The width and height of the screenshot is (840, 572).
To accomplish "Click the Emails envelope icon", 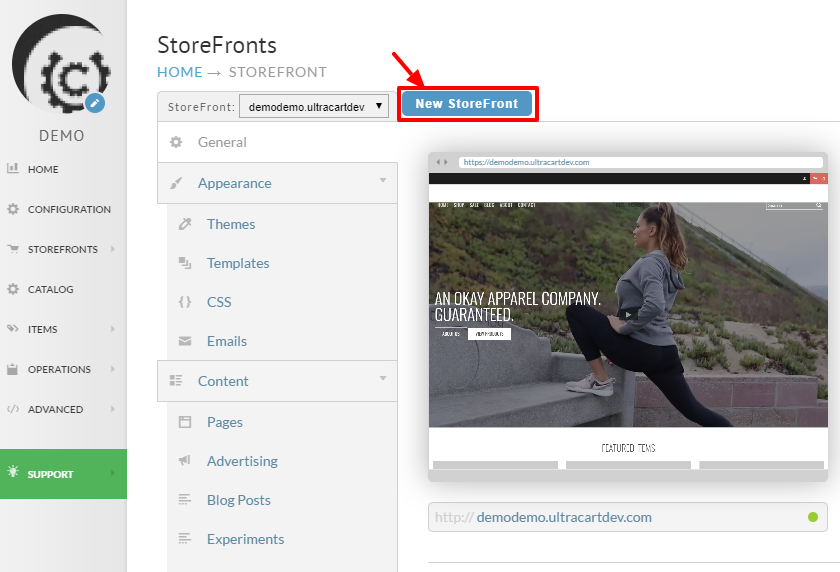I will [x=185, y=341].
